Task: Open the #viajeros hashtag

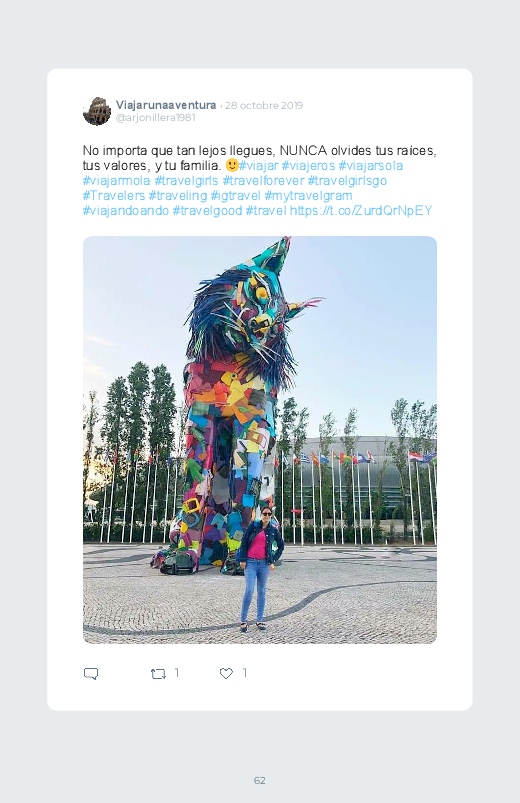Action: 308,166
